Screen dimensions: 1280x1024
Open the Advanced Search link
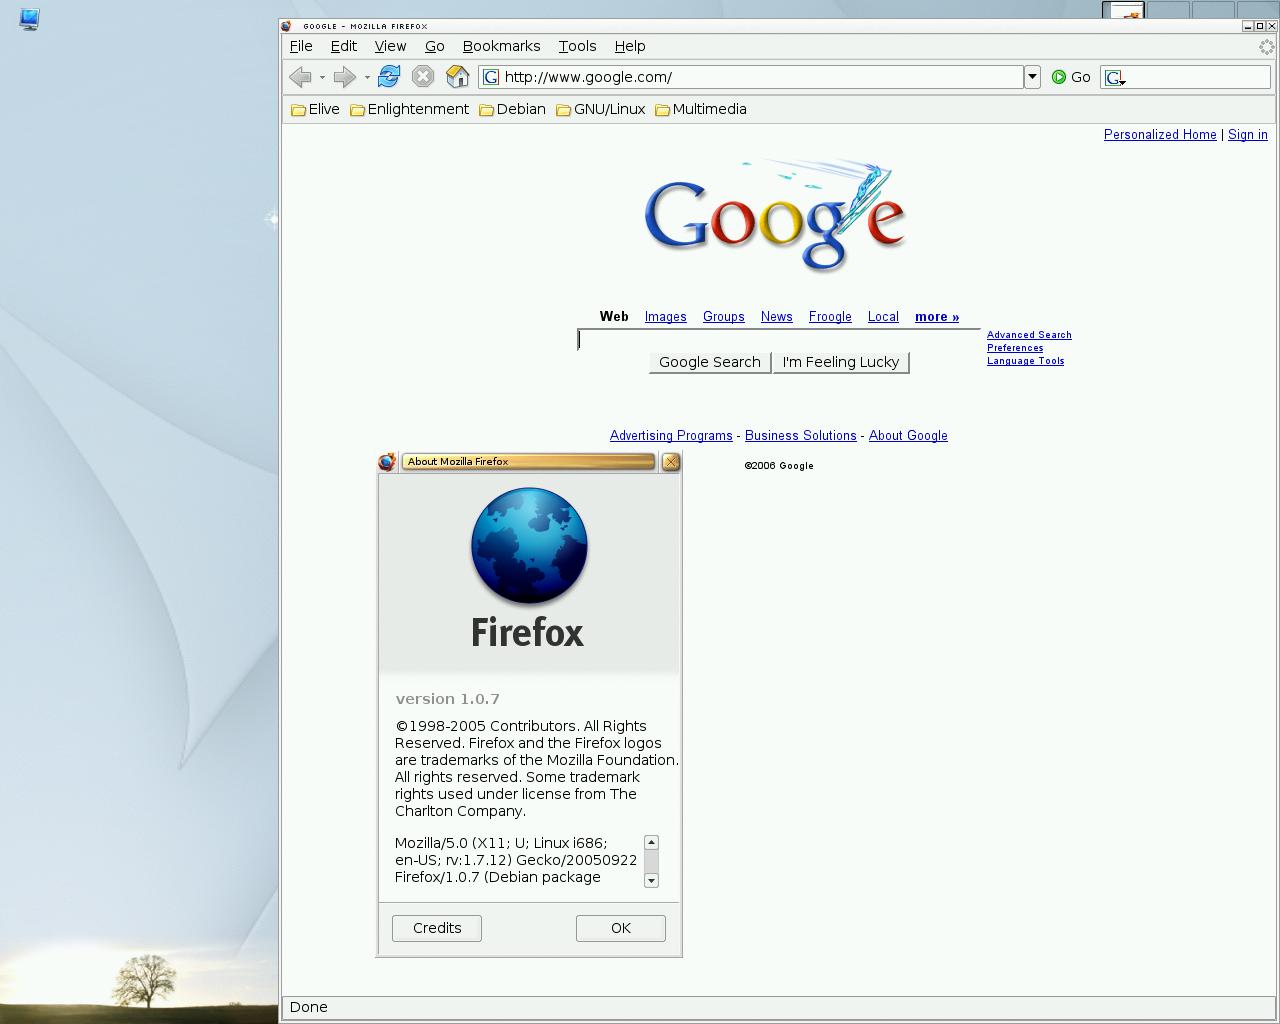click(1029, 335)
